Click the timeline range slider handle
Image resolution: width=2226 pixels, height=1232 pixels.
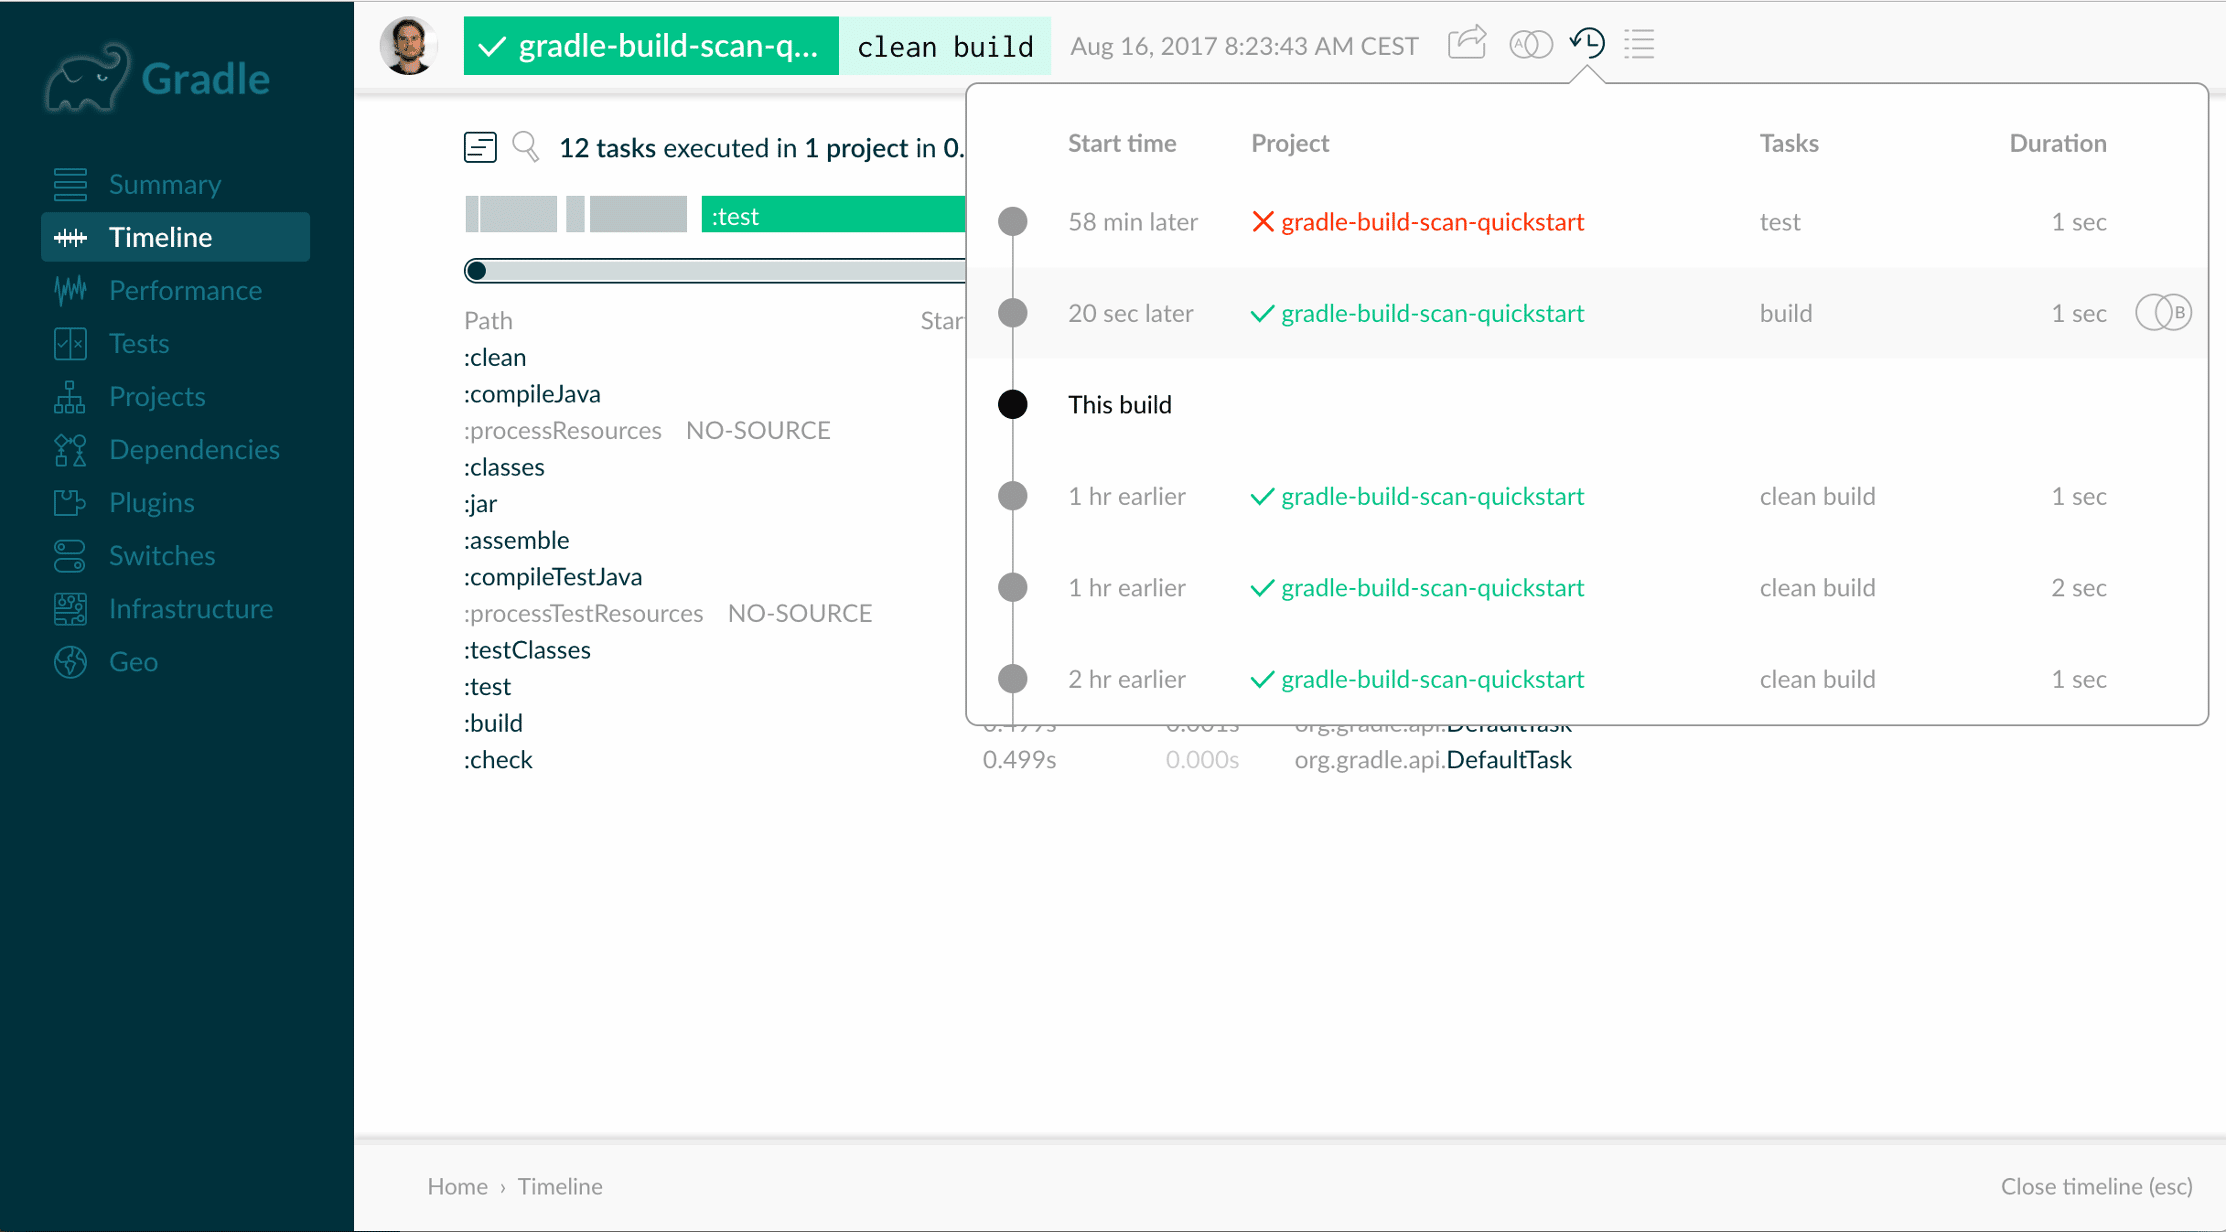(477, 270)
